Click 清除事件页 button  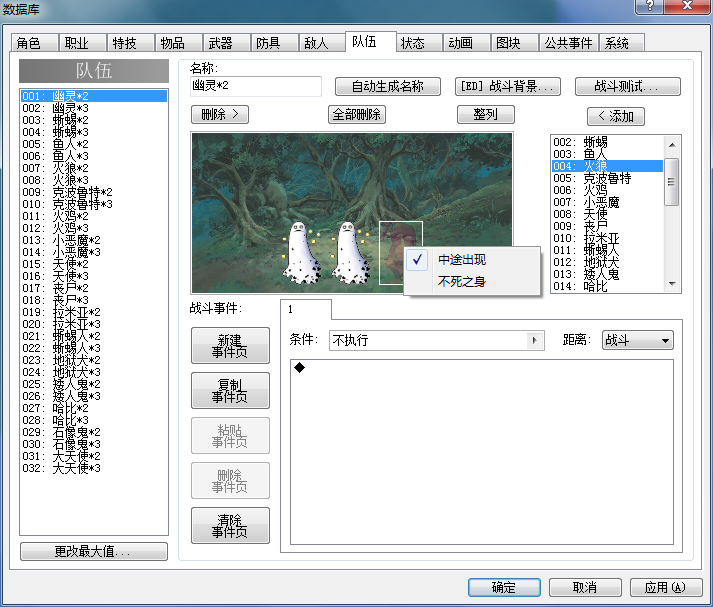[x=230, y=526]
